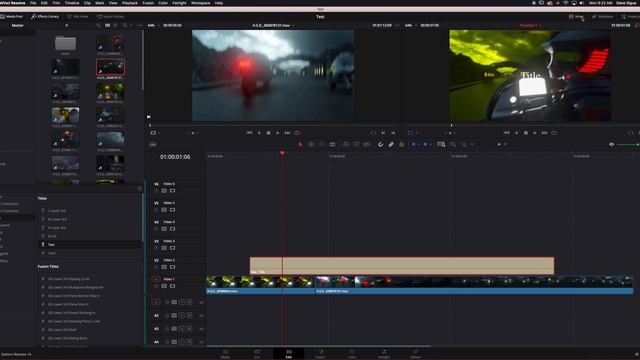640x360 pixels.
Task: Toggle the Media Pool panel button
Action: point(12,16)
